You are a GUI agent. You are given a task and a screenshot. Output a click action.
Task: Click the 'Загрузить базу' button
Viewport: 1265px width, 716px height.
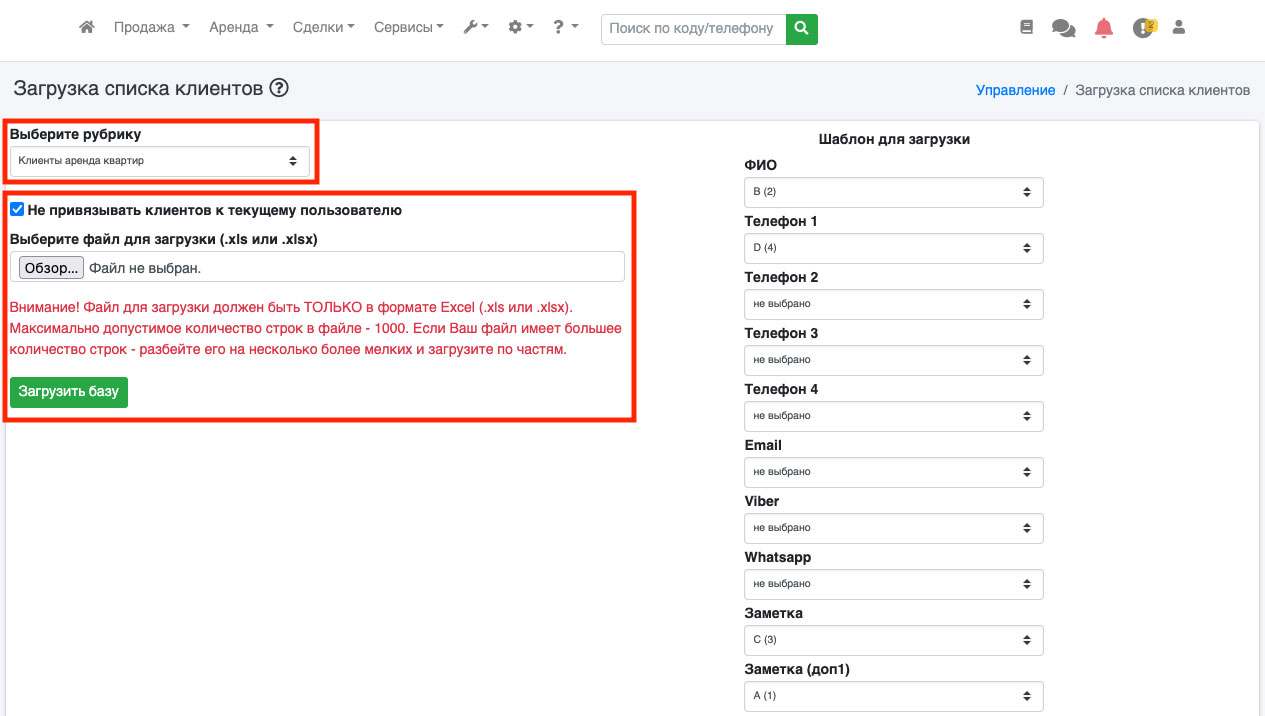click(69, 392)
